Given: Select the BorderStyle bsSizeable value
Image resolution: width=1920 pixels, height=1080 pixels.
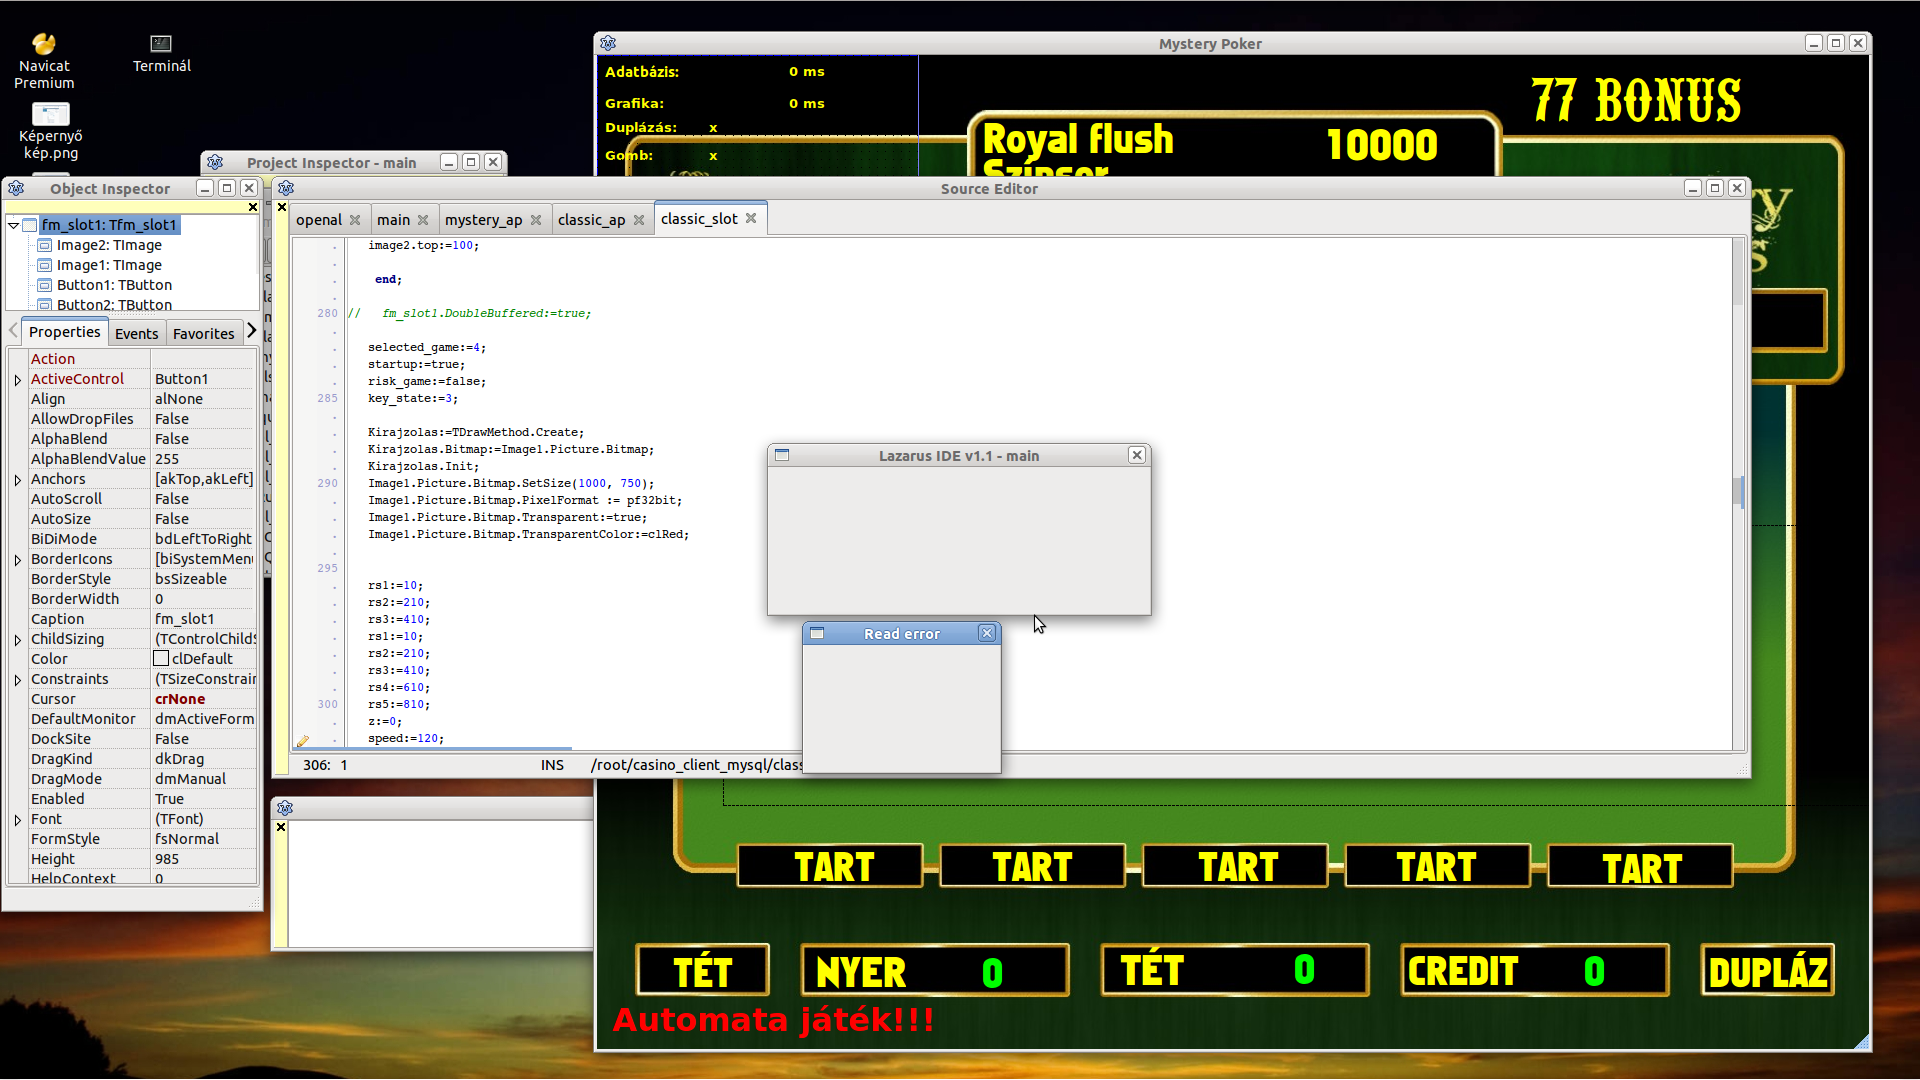Looking at the screenshot, I should click(x=204, y=579).
